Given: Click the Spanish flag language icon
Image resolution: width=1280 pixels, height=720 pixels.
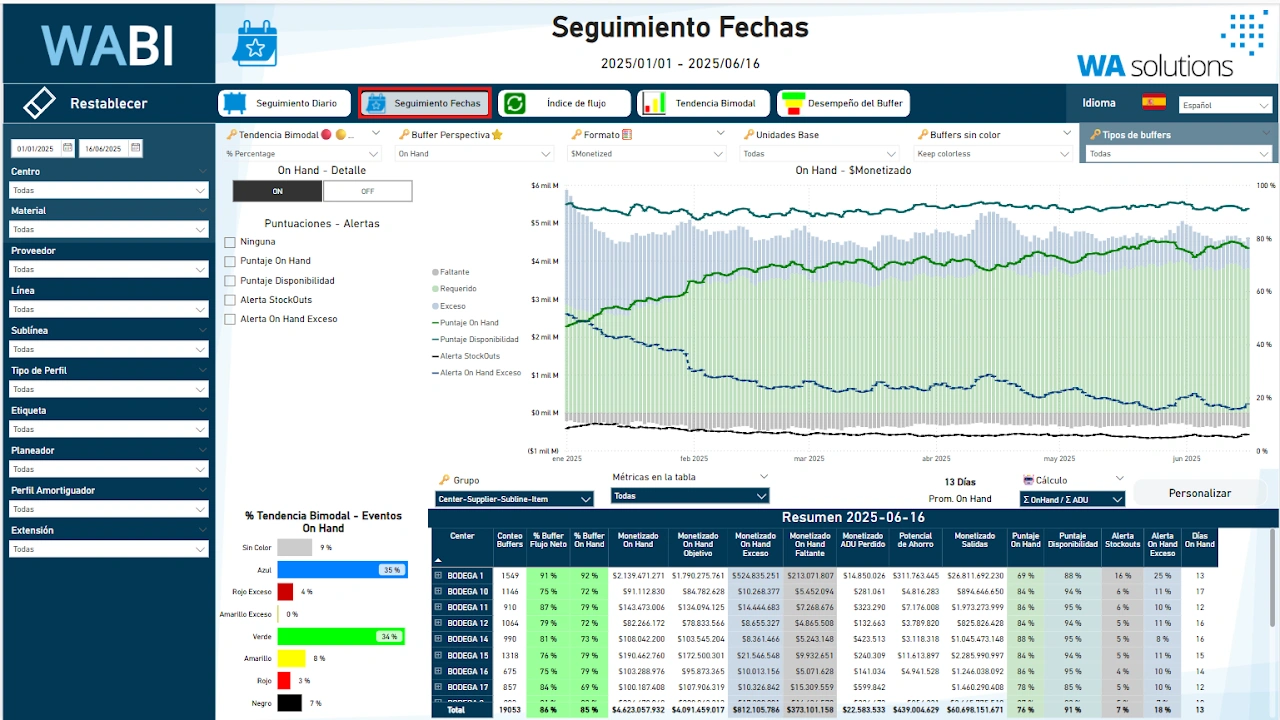Looking at the screenshot, I should point(1154,103).
